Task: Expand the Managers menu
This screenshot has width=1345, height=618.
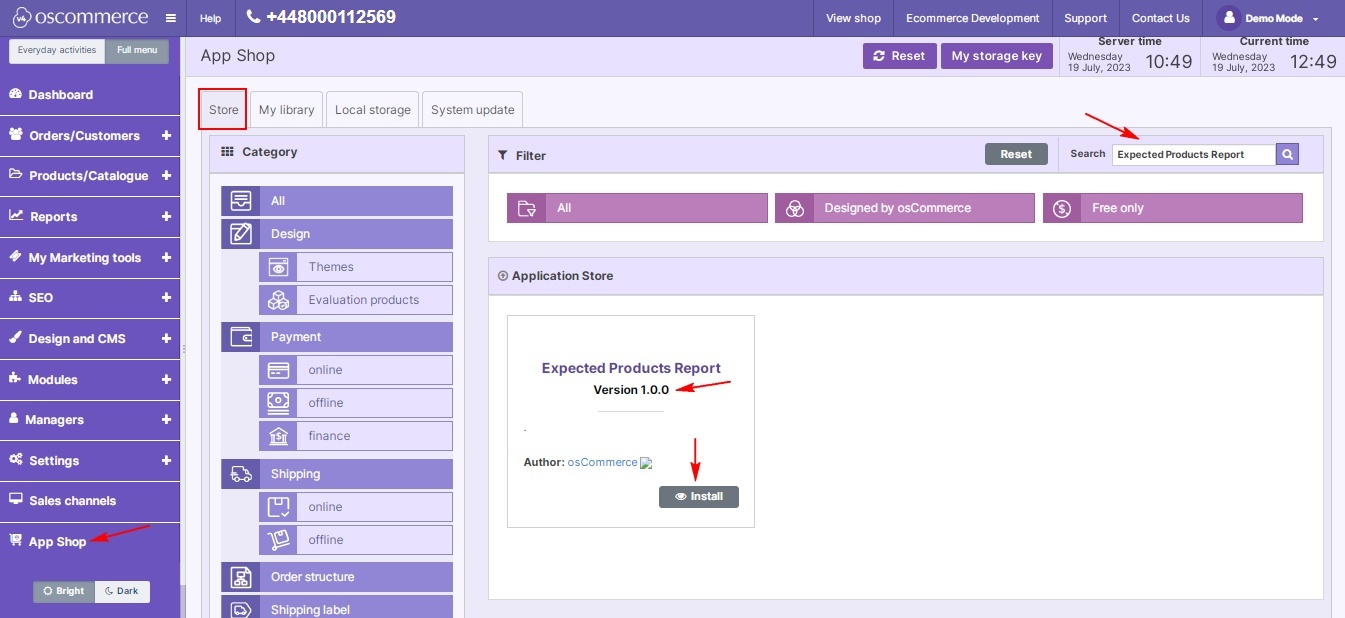Action: [166, 419]
